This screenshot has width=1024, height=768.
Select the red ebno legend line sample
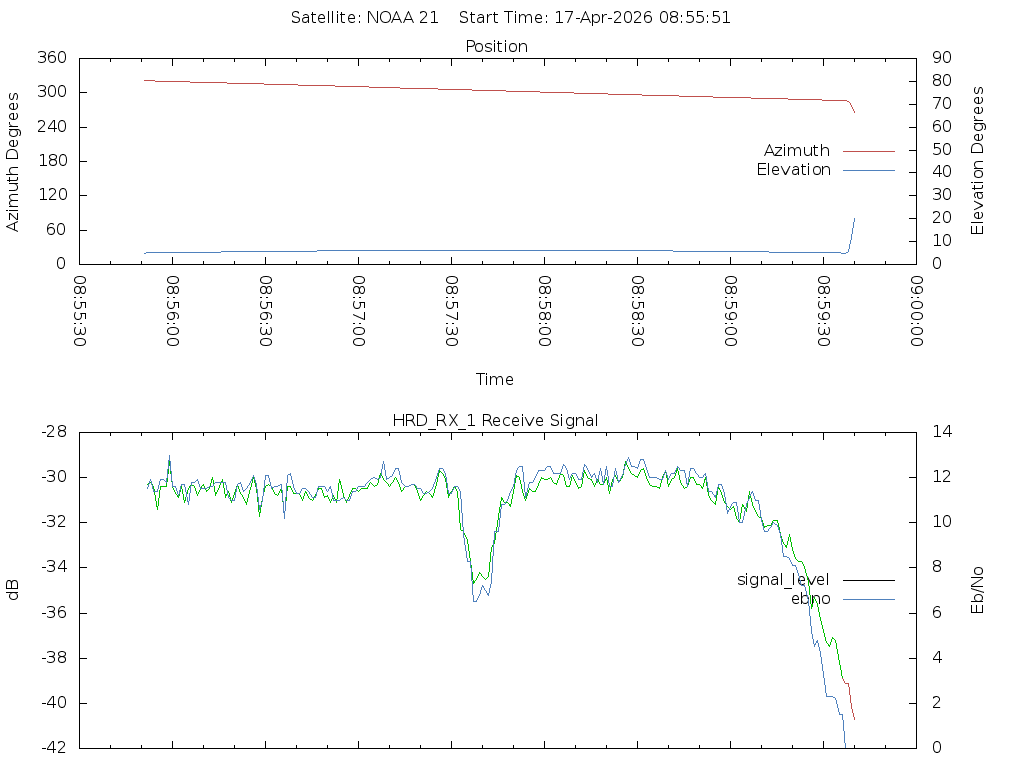coord(868,599)
